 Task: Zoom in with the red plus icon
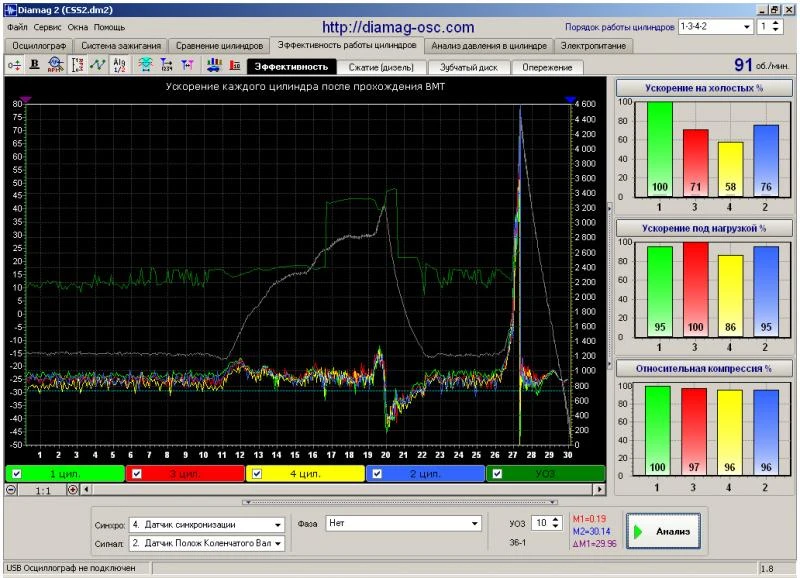point(72,490)
